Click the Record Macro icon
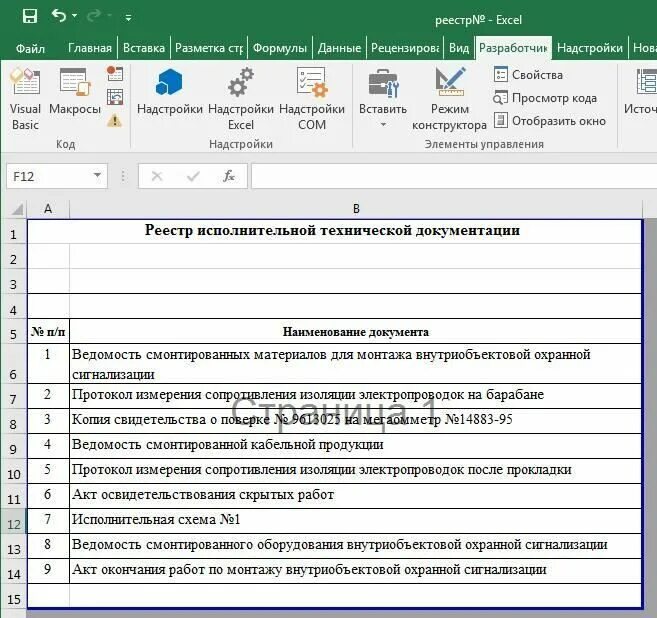657x618 pixels. (x=114, y=74)
